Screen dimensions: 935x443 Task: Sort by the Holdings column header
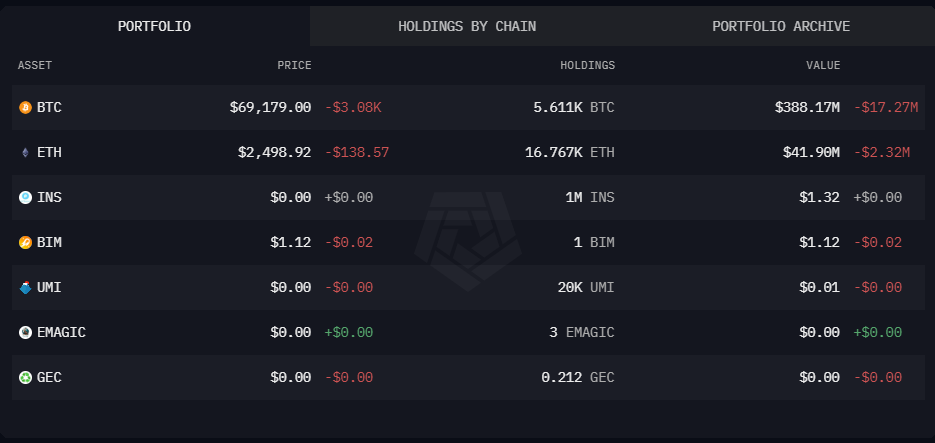587,65
